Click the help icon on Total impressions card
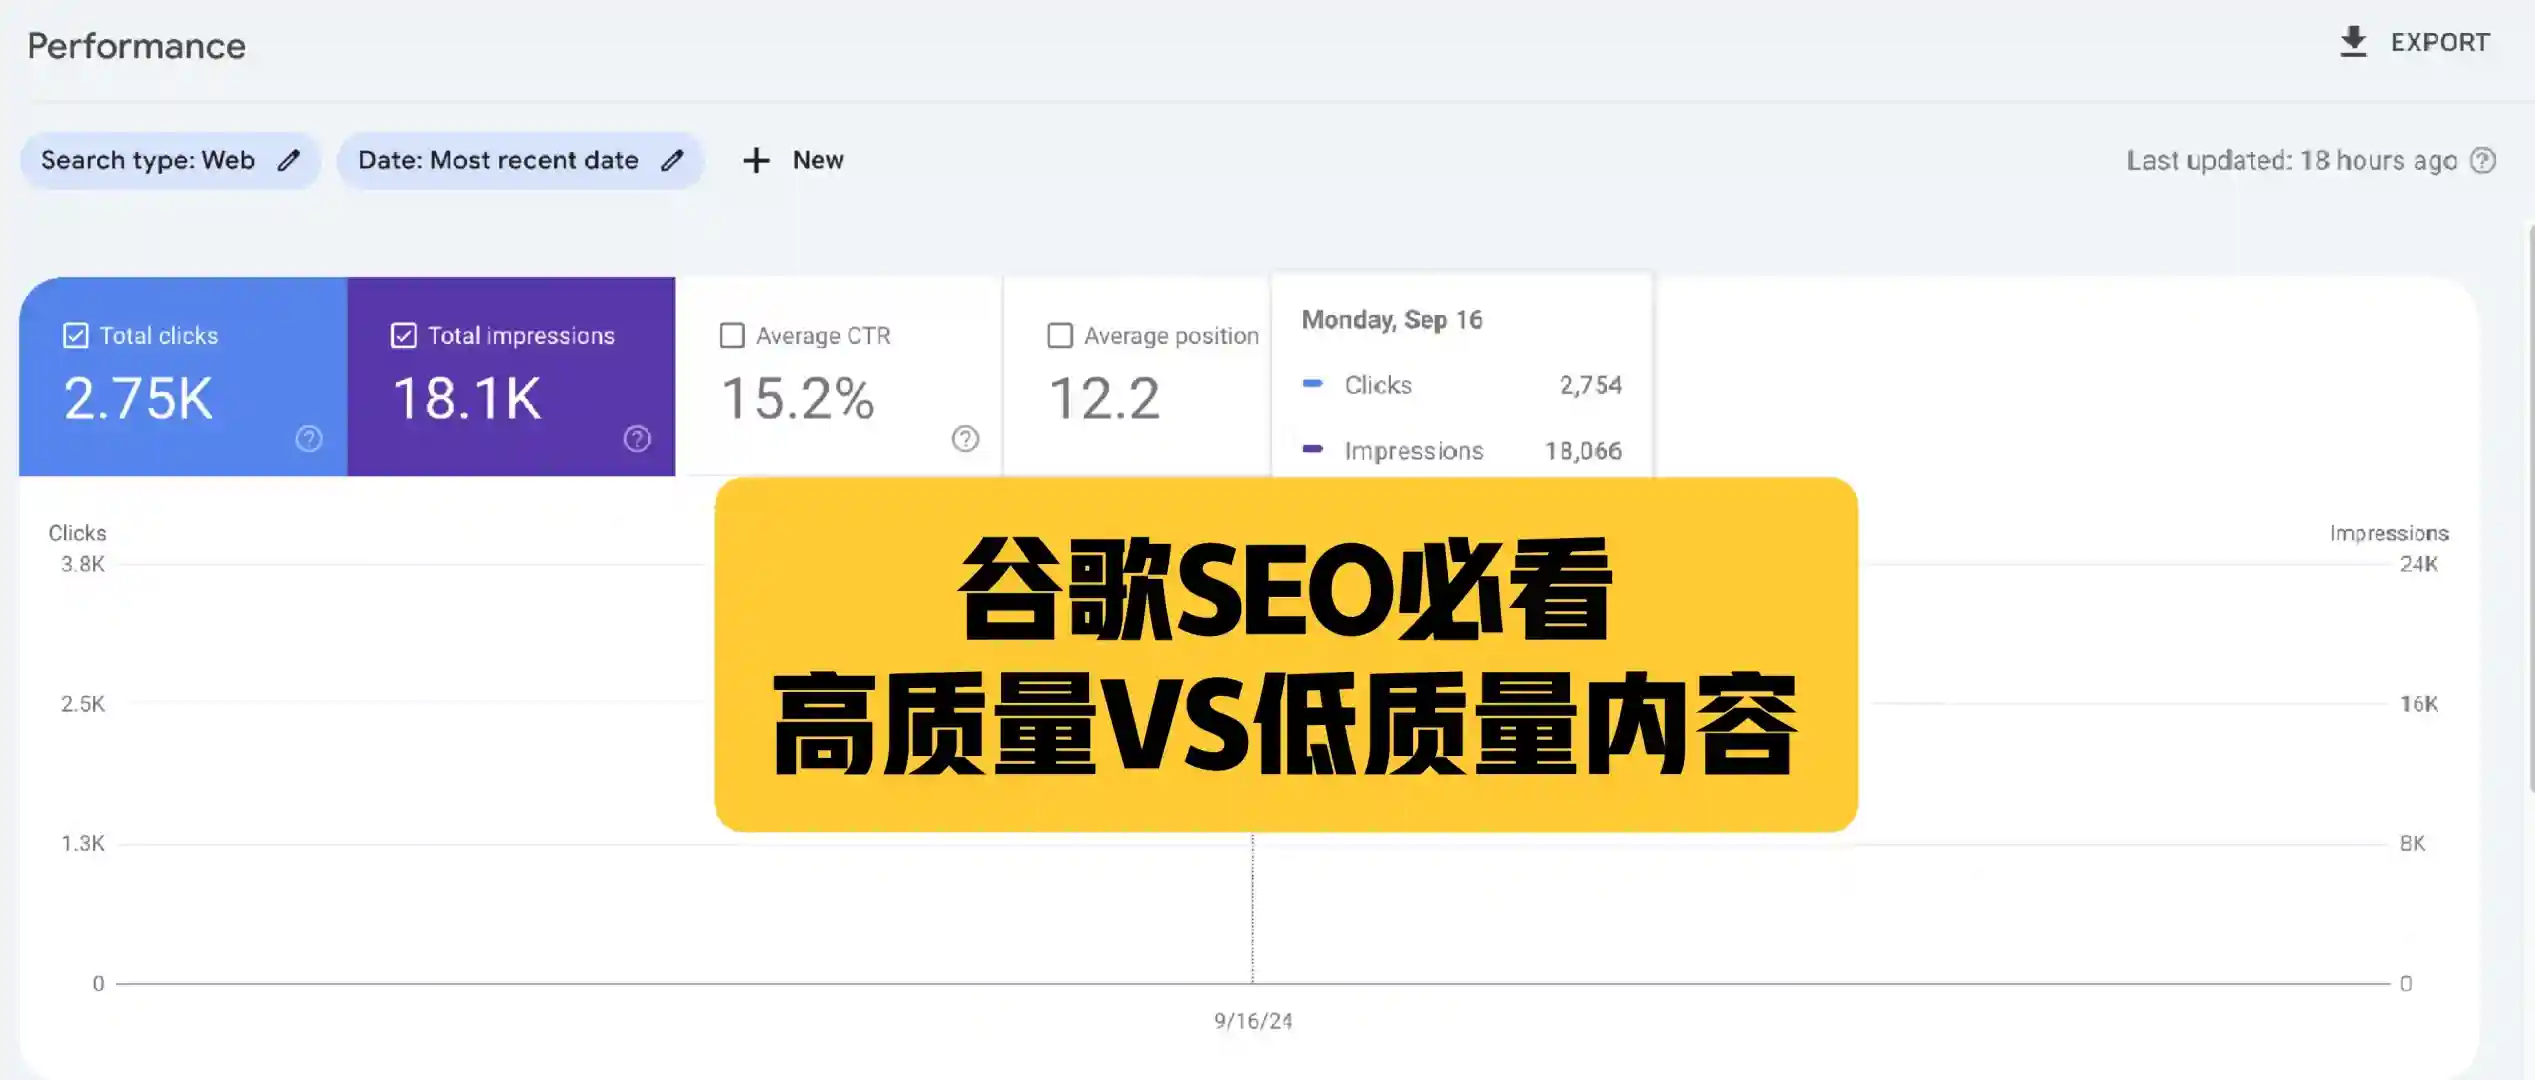 click(x=637, y=439)
